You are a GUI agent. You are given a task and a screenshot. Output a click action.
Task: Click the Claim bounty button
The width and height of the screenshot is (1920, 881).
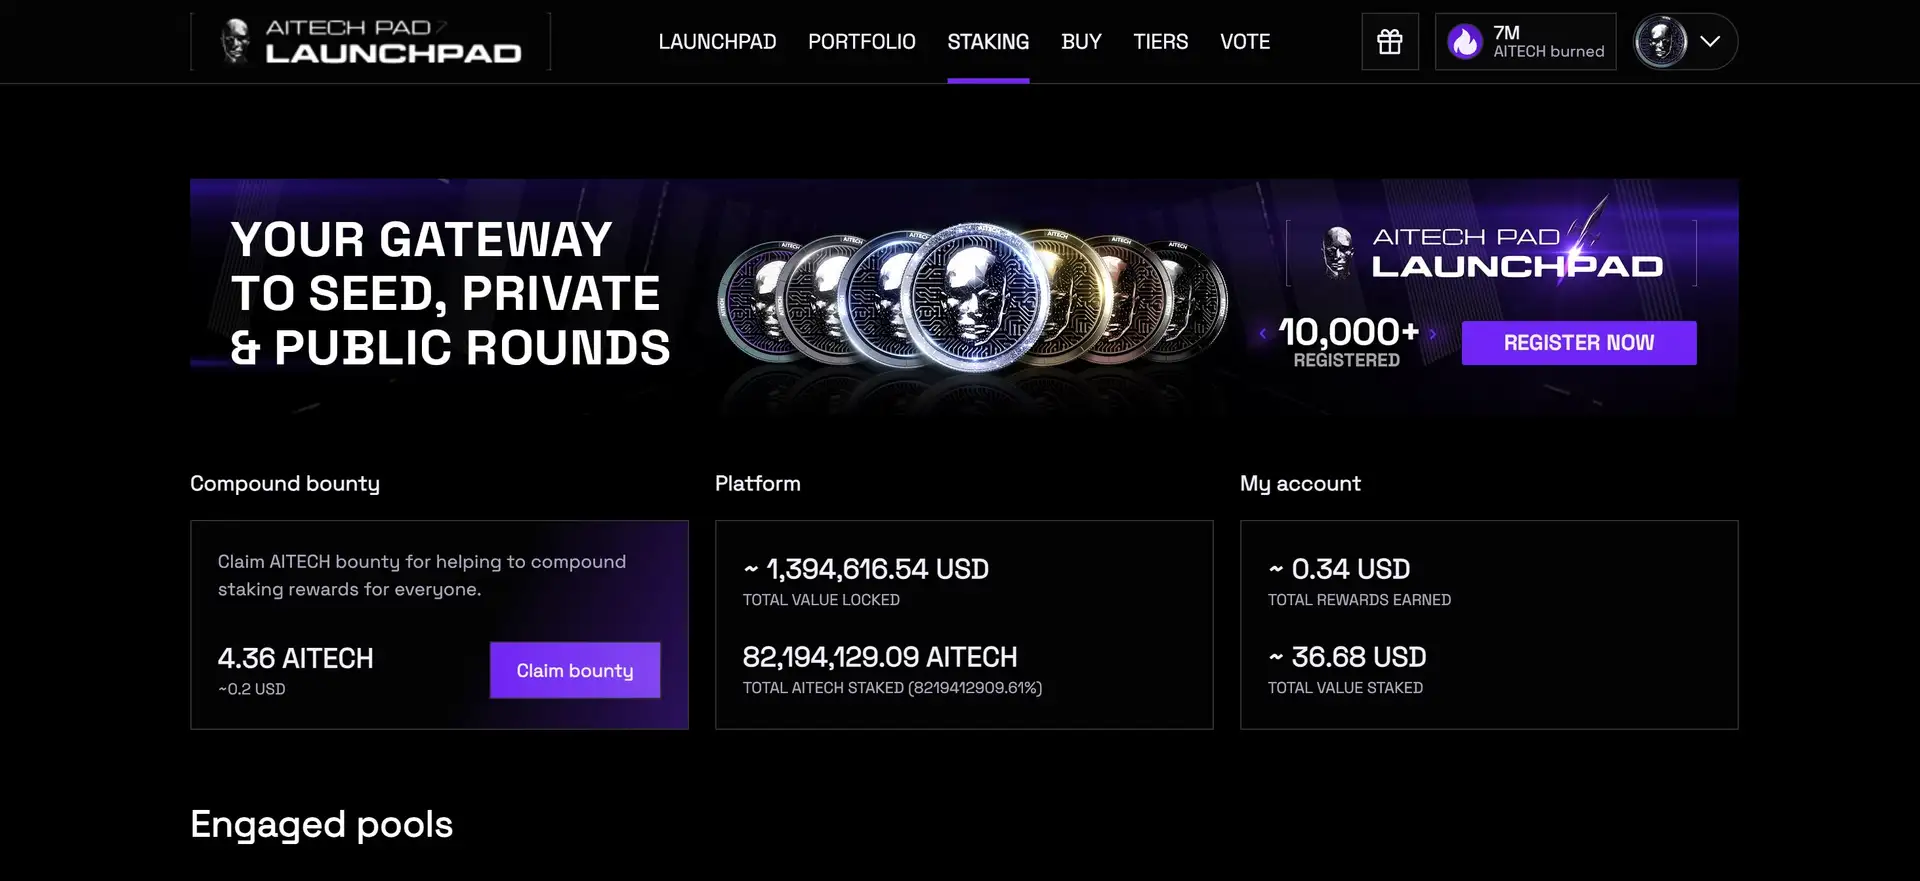click(x=575, y=670)
